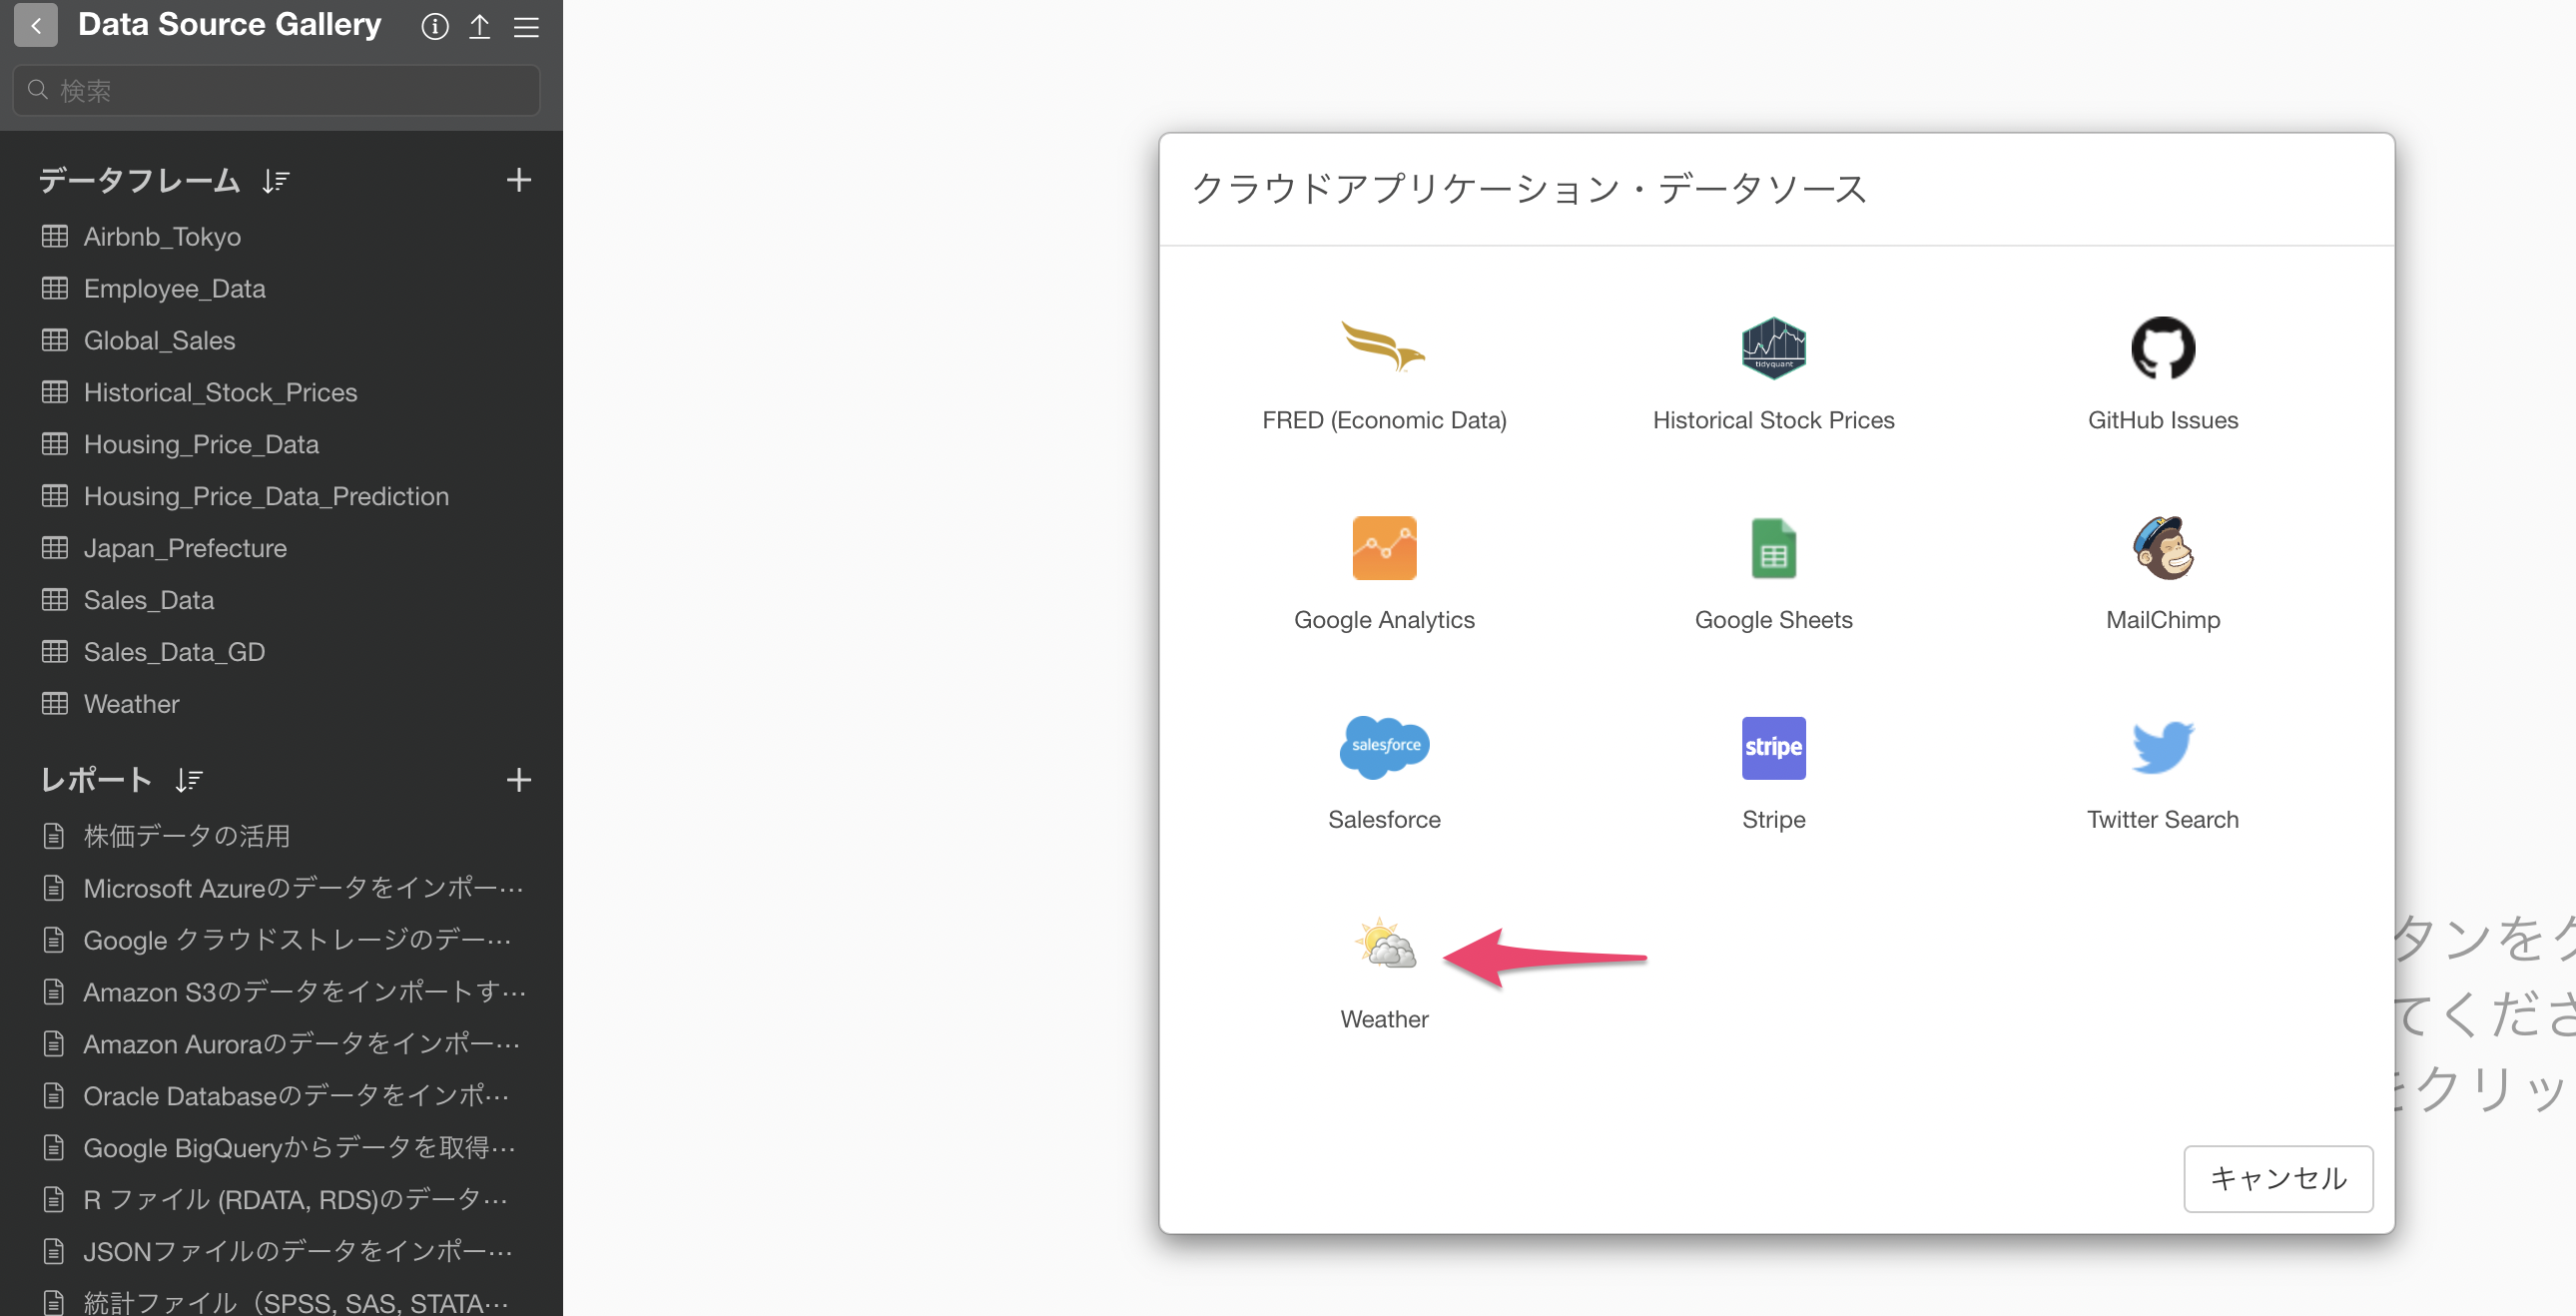Open the project info icon
The height and width of the screenshot is (1316, 2576).
tap(434, 26)
